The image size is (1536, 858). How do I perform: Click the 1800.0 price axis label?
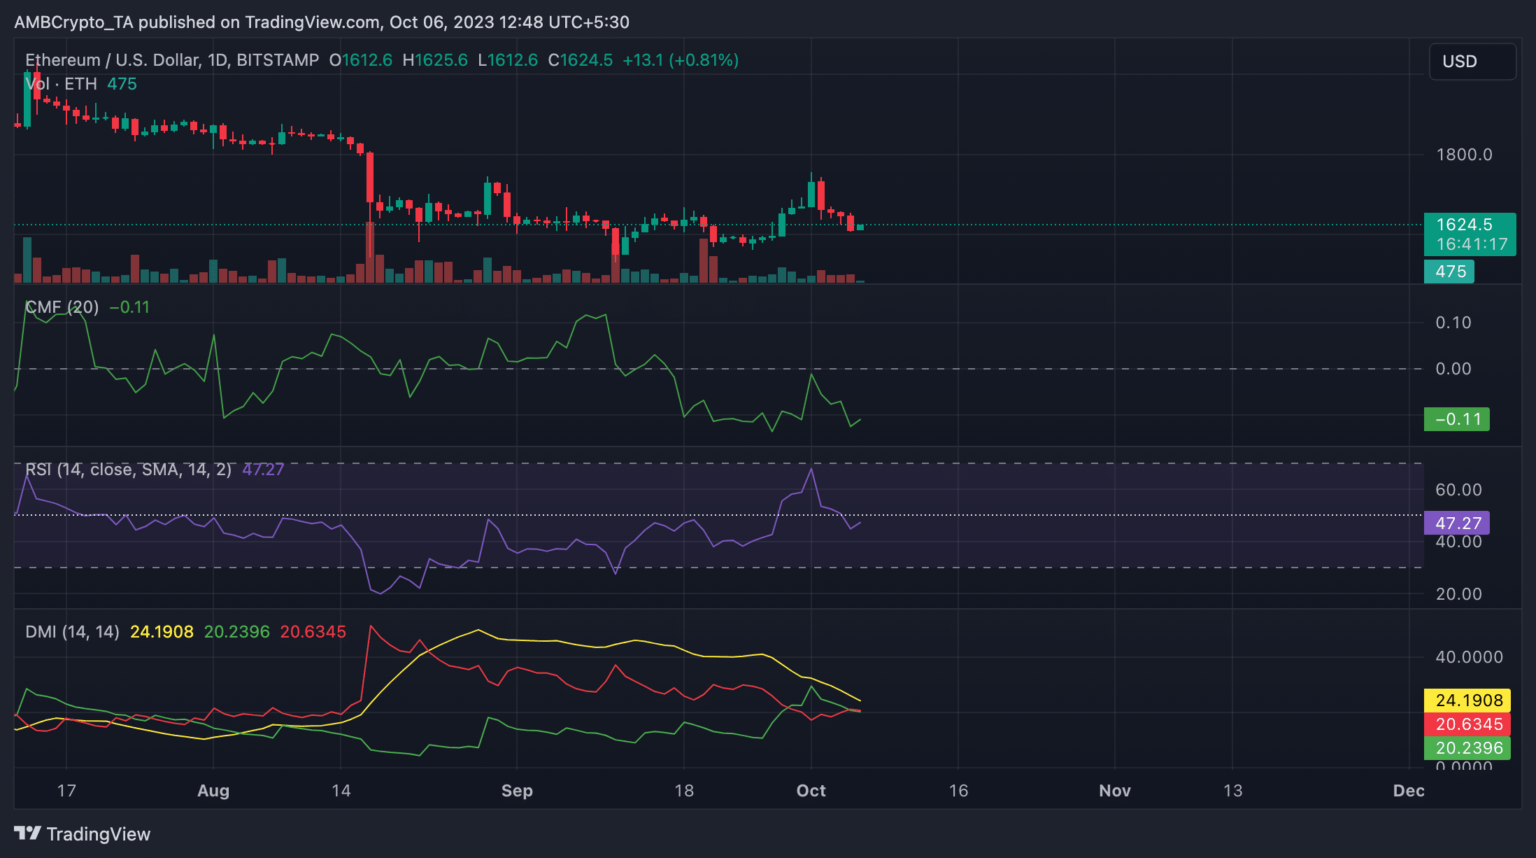pos(1463,154)
